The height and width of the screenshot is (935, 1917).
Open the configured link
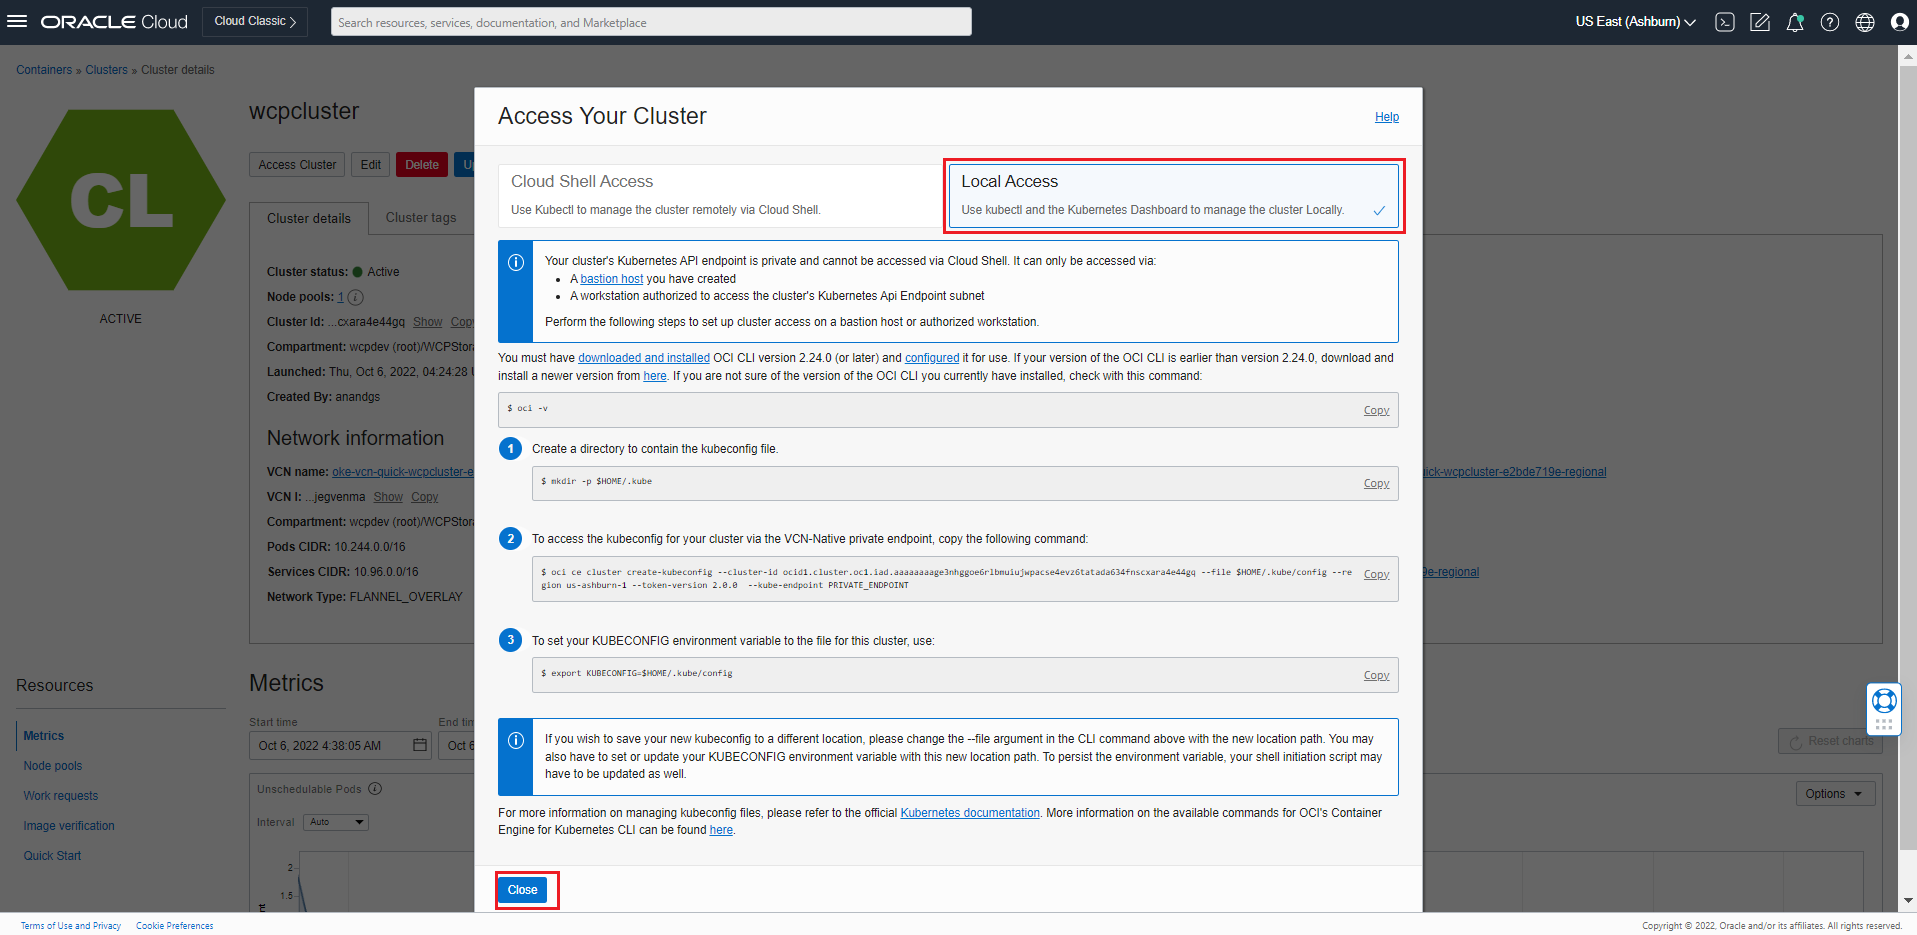pos(932,358)
